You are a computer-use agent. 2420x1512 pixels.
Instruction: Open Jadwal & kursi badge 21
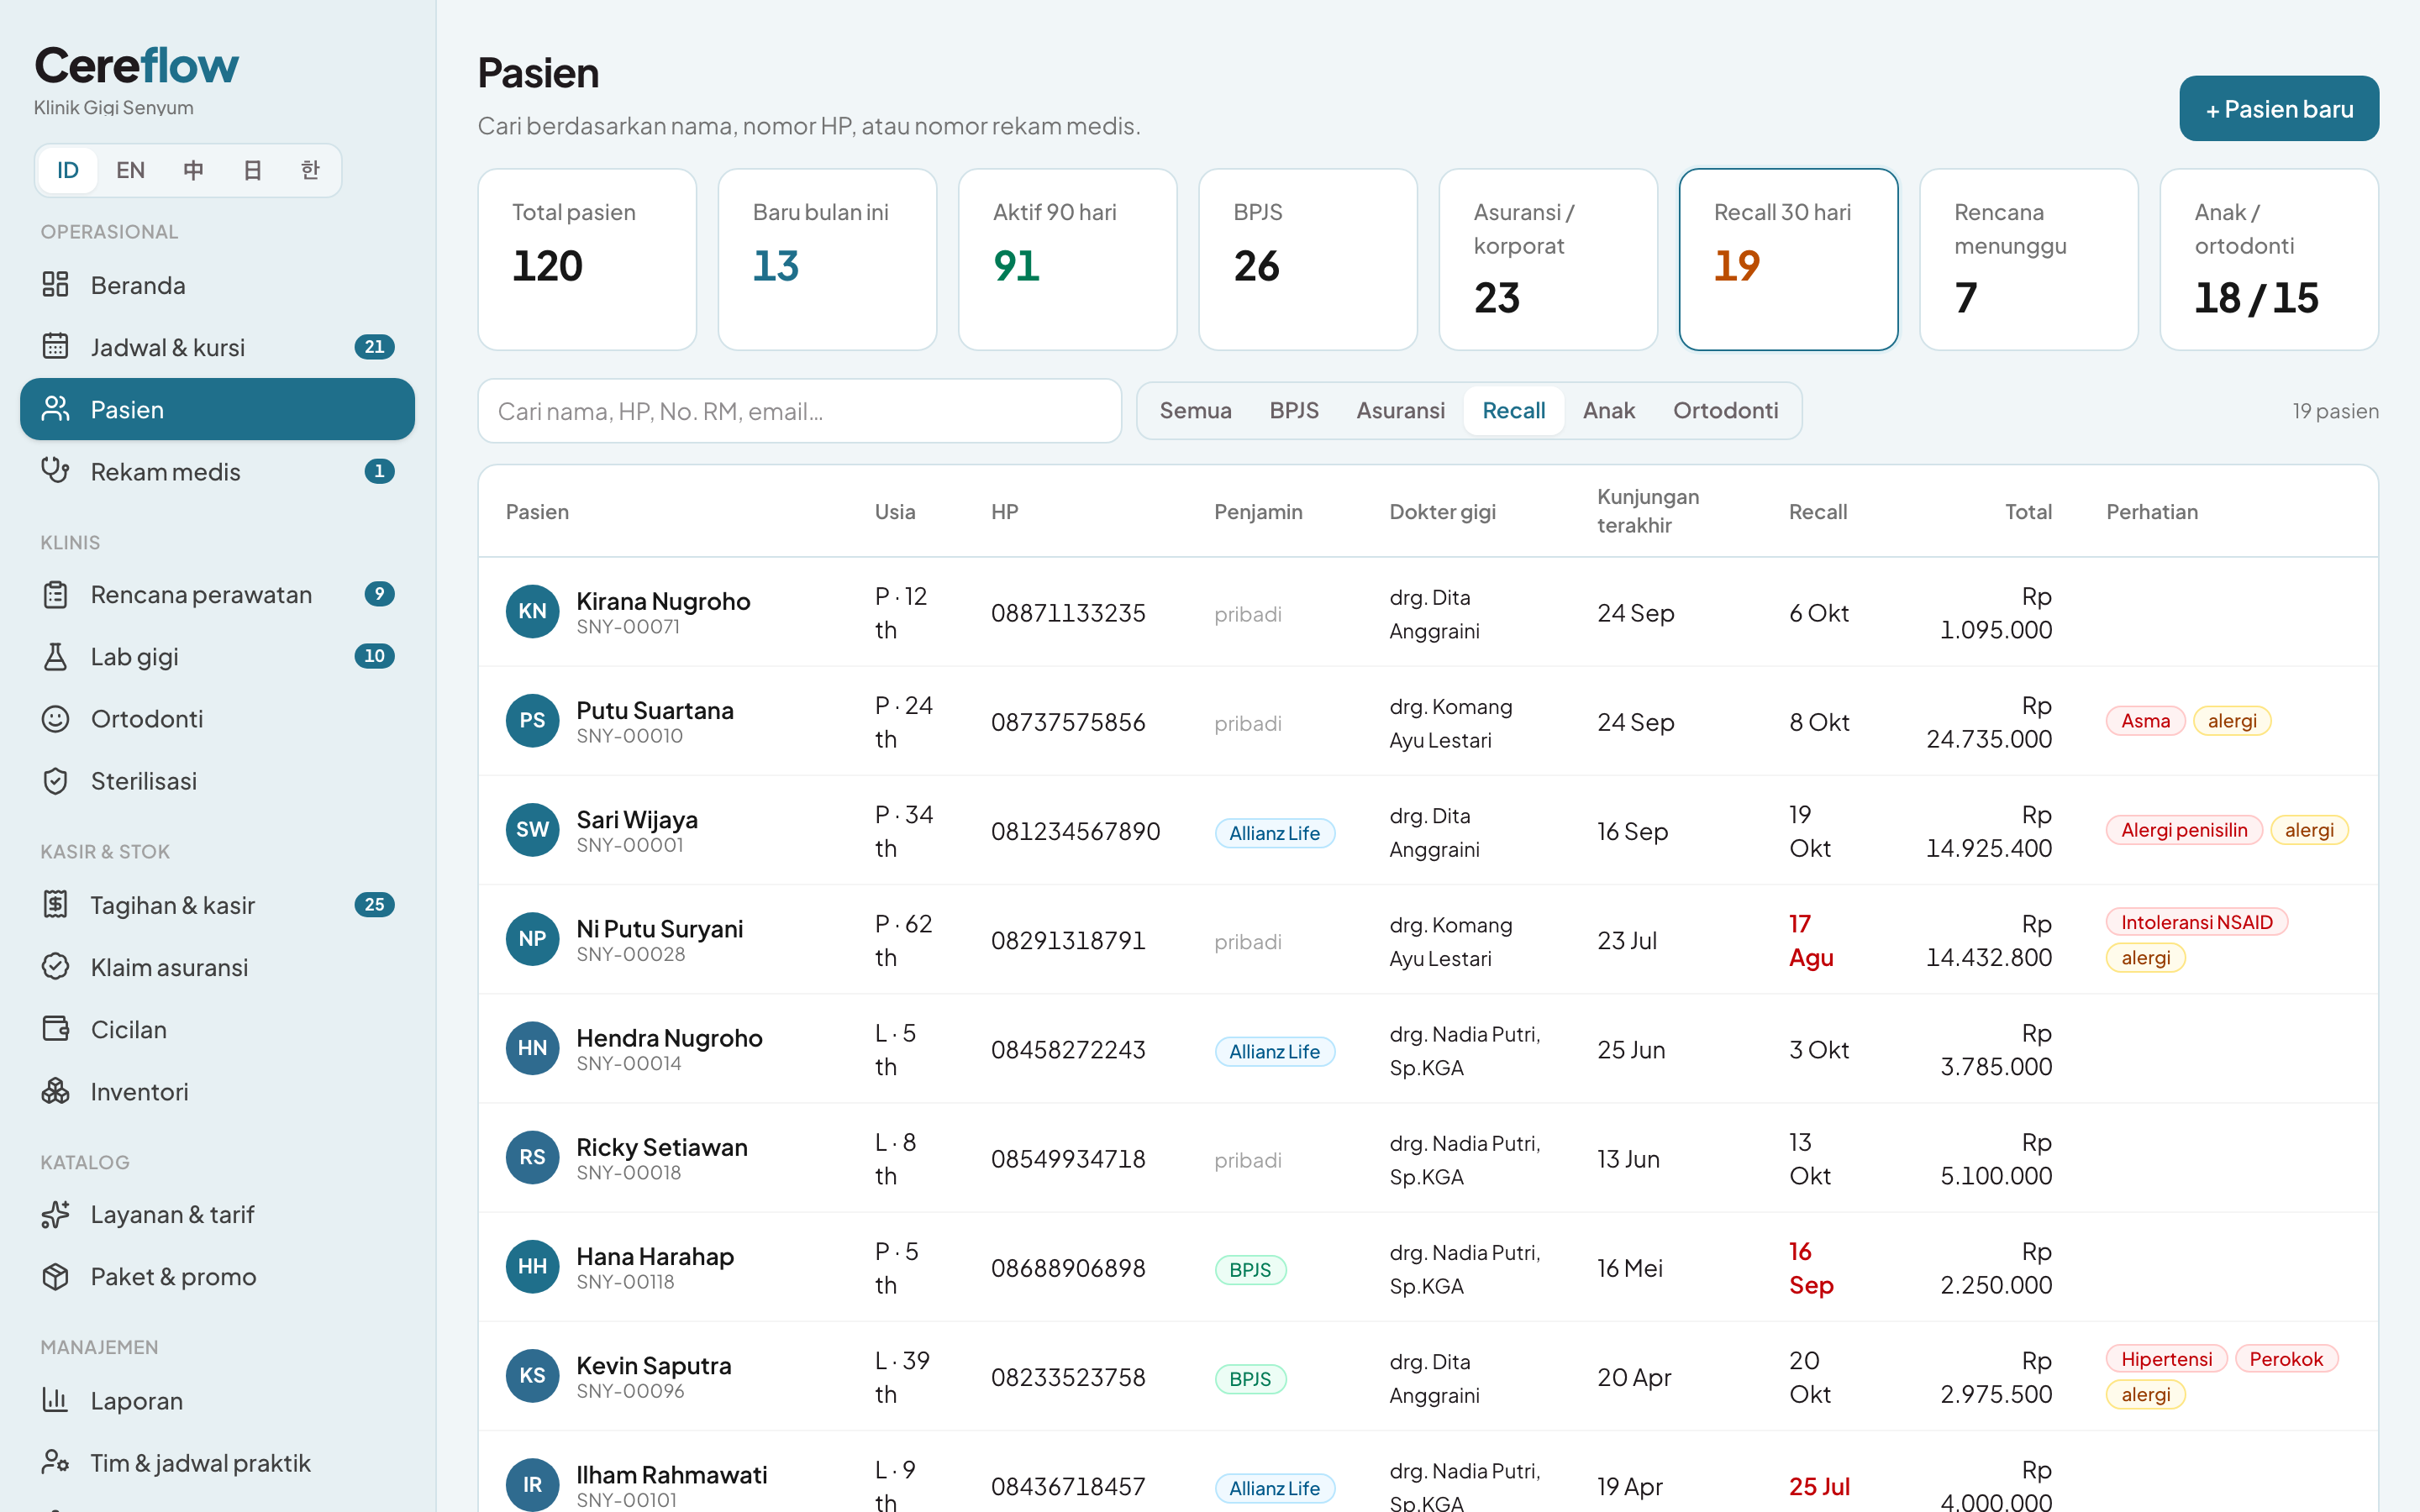pyautogui.click(x=374, y=347)
